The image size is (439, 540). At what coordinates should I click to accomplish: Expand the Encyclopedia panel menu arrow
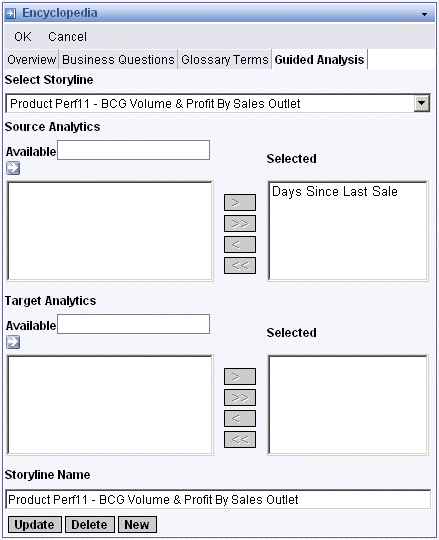425,14
